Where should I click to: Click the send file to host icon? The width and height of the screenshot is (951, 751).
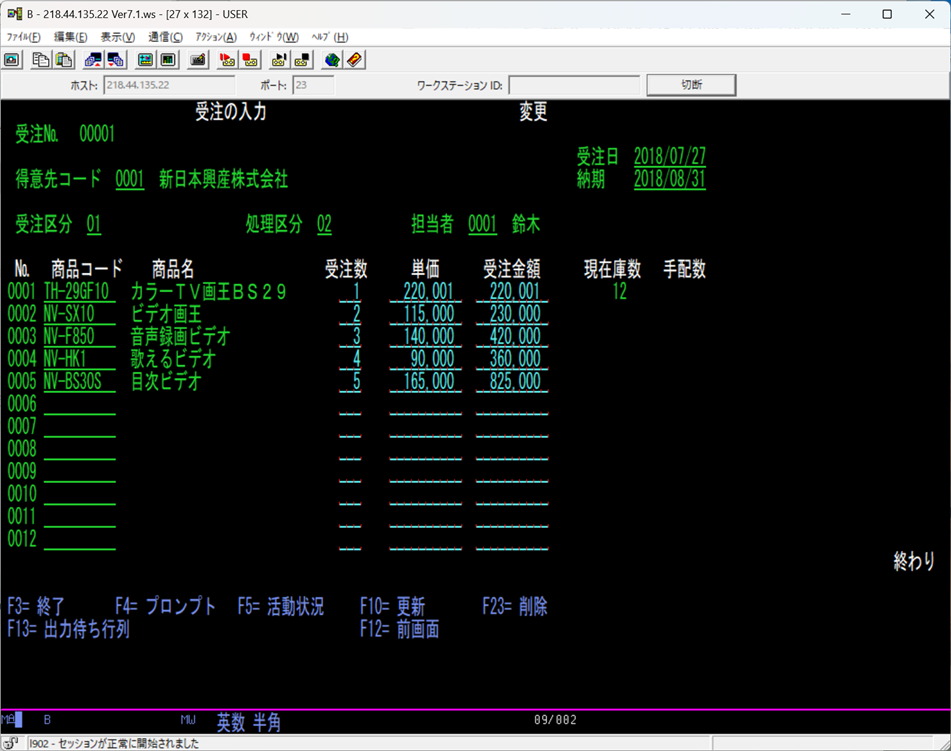click(x=93, y=59)
